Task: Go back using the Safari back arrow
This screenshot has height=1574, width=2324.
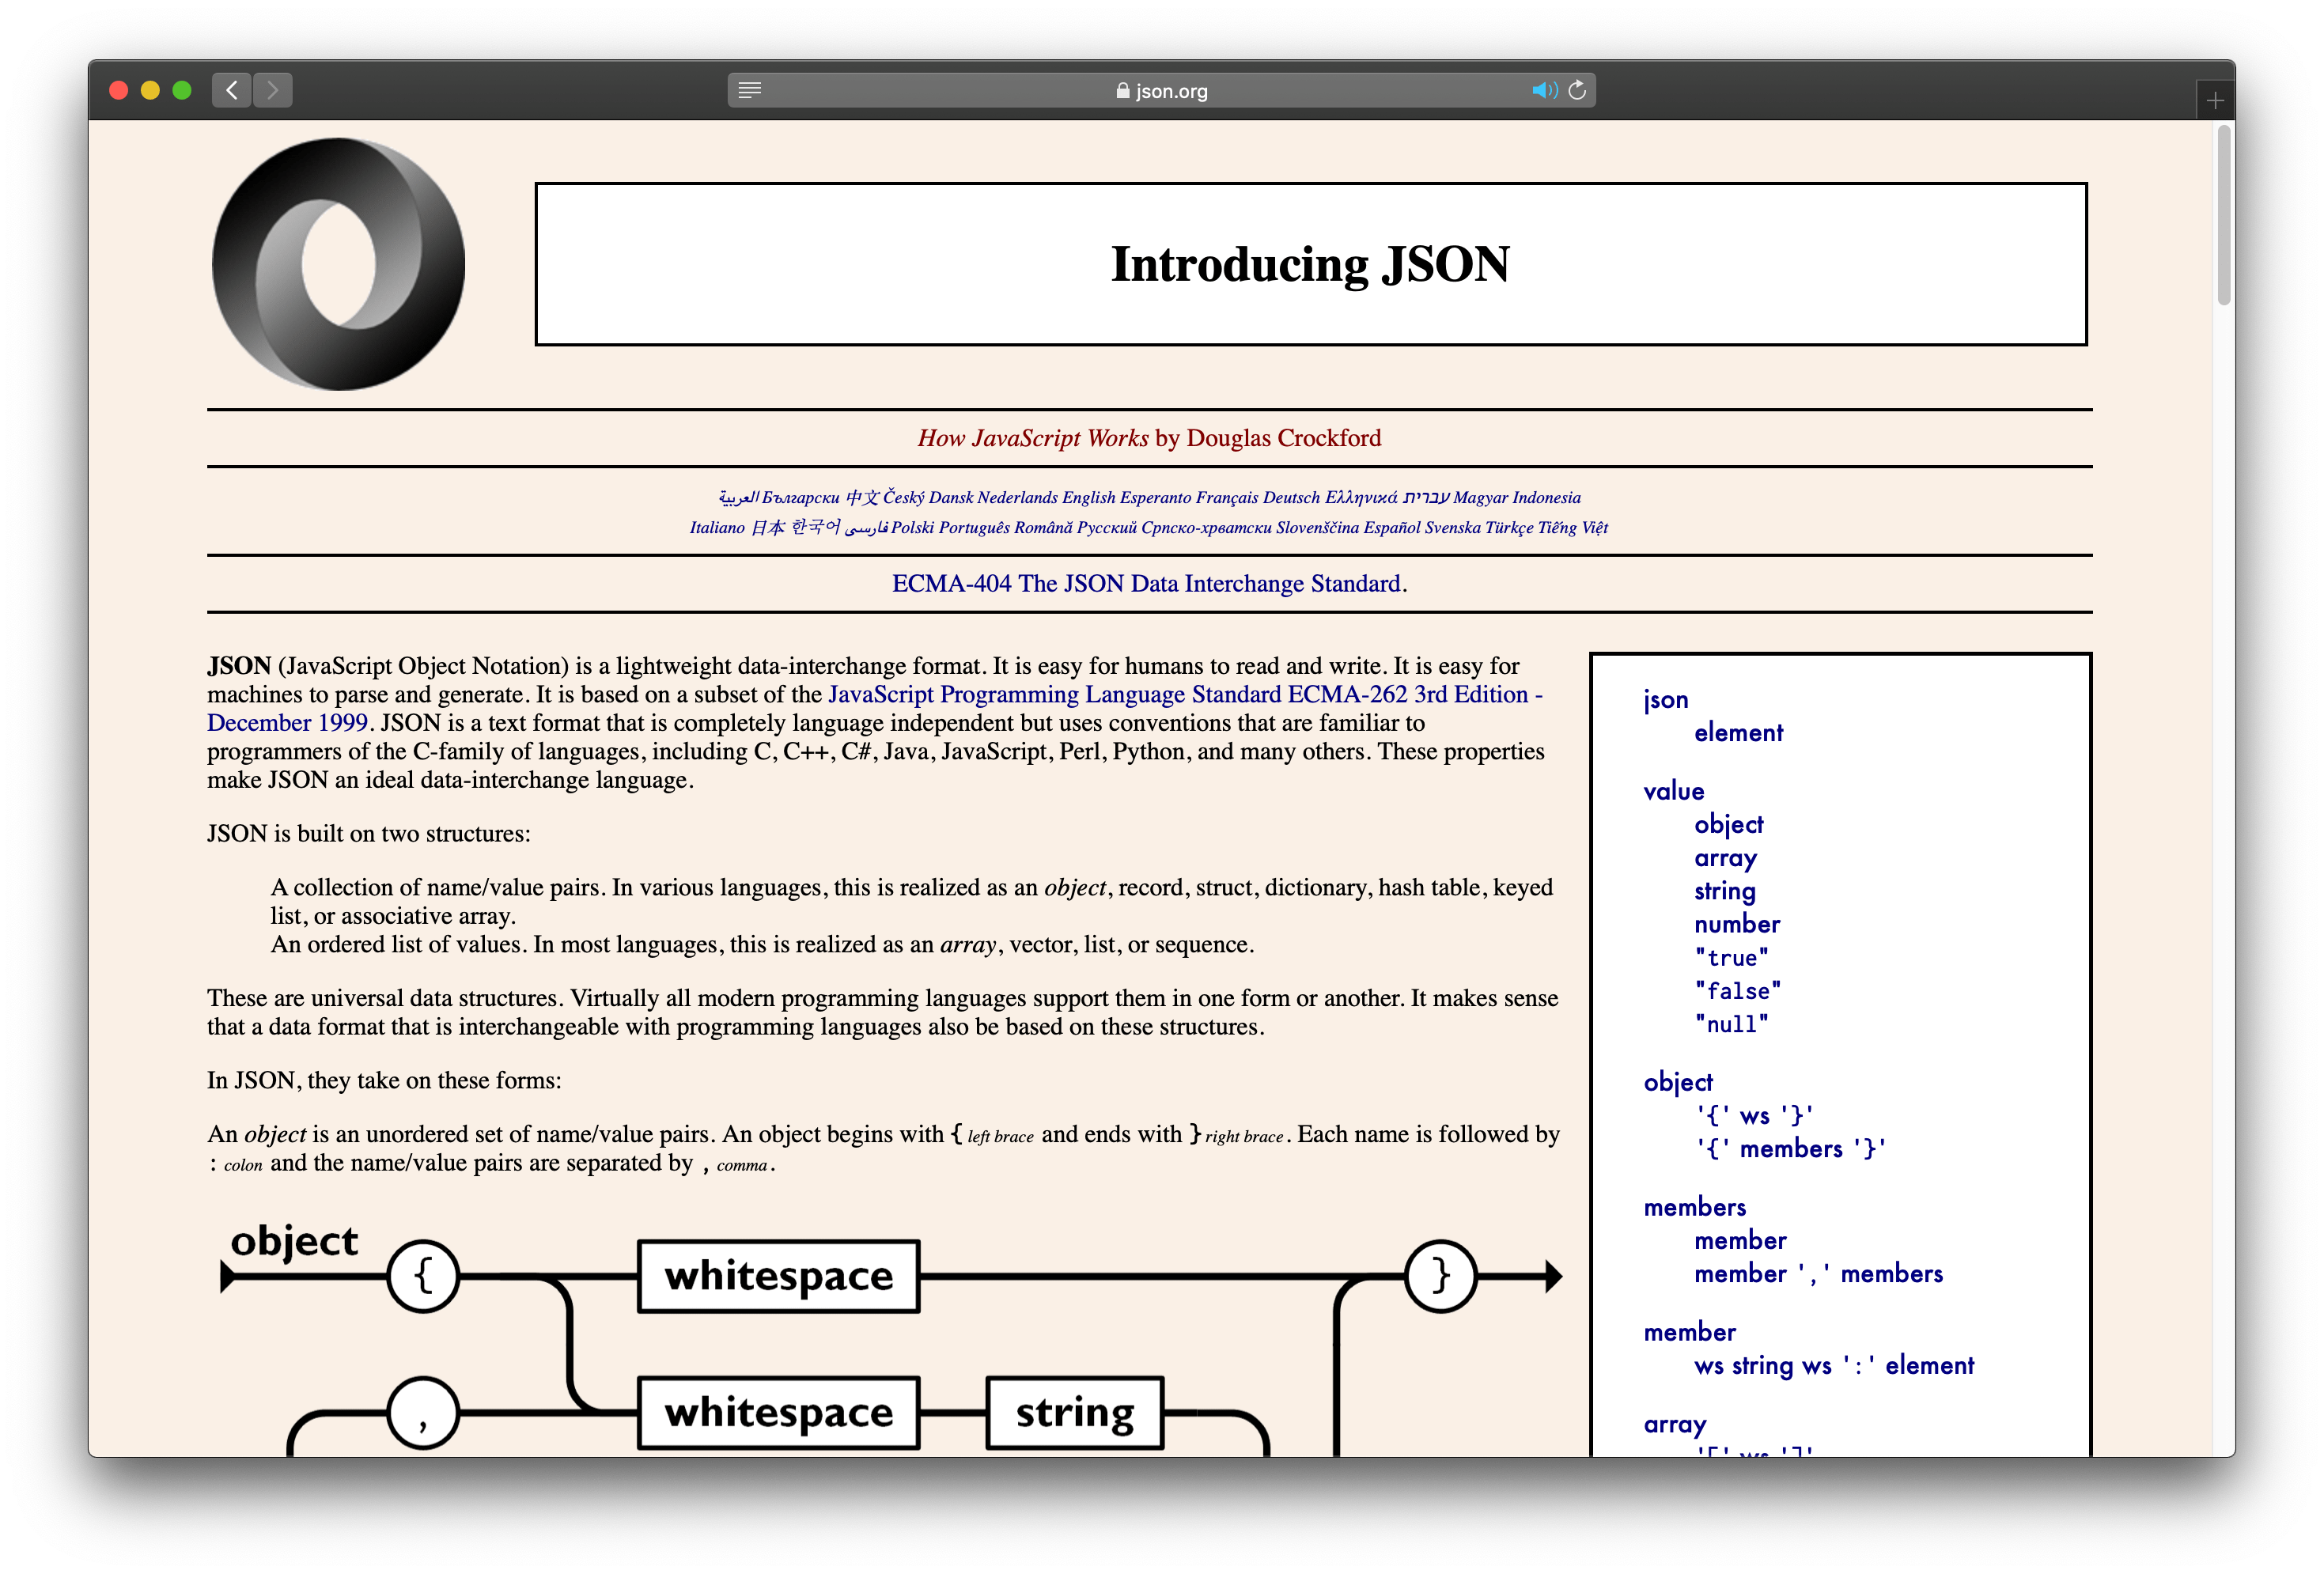Action: click(x=231, y=90)
